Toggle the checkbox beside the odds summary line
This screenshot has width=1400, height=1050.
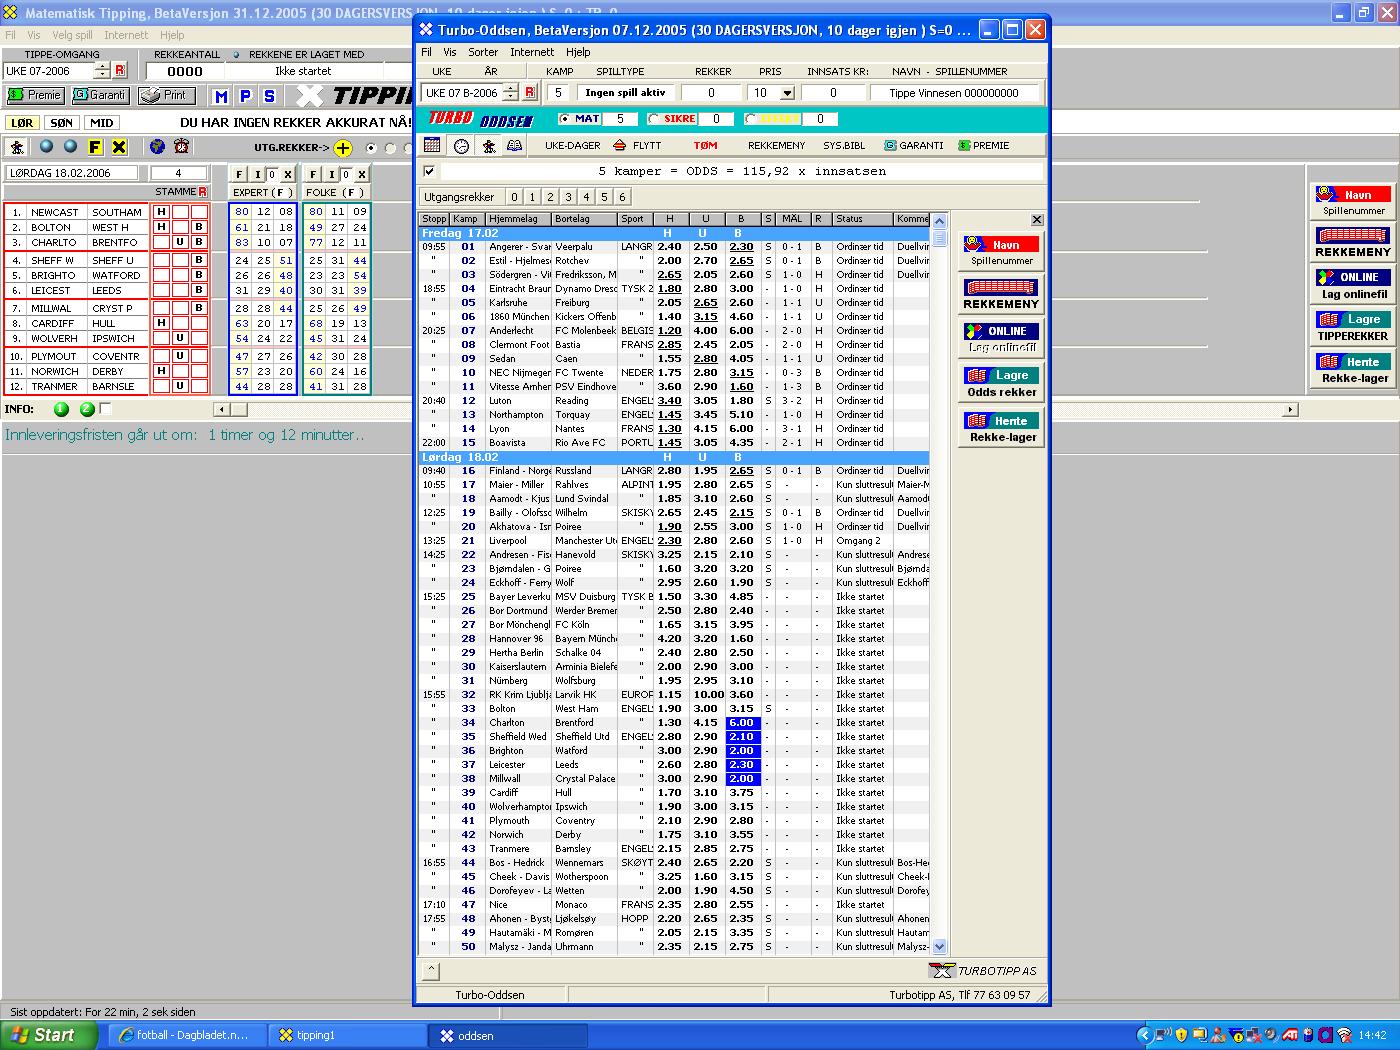429,171
